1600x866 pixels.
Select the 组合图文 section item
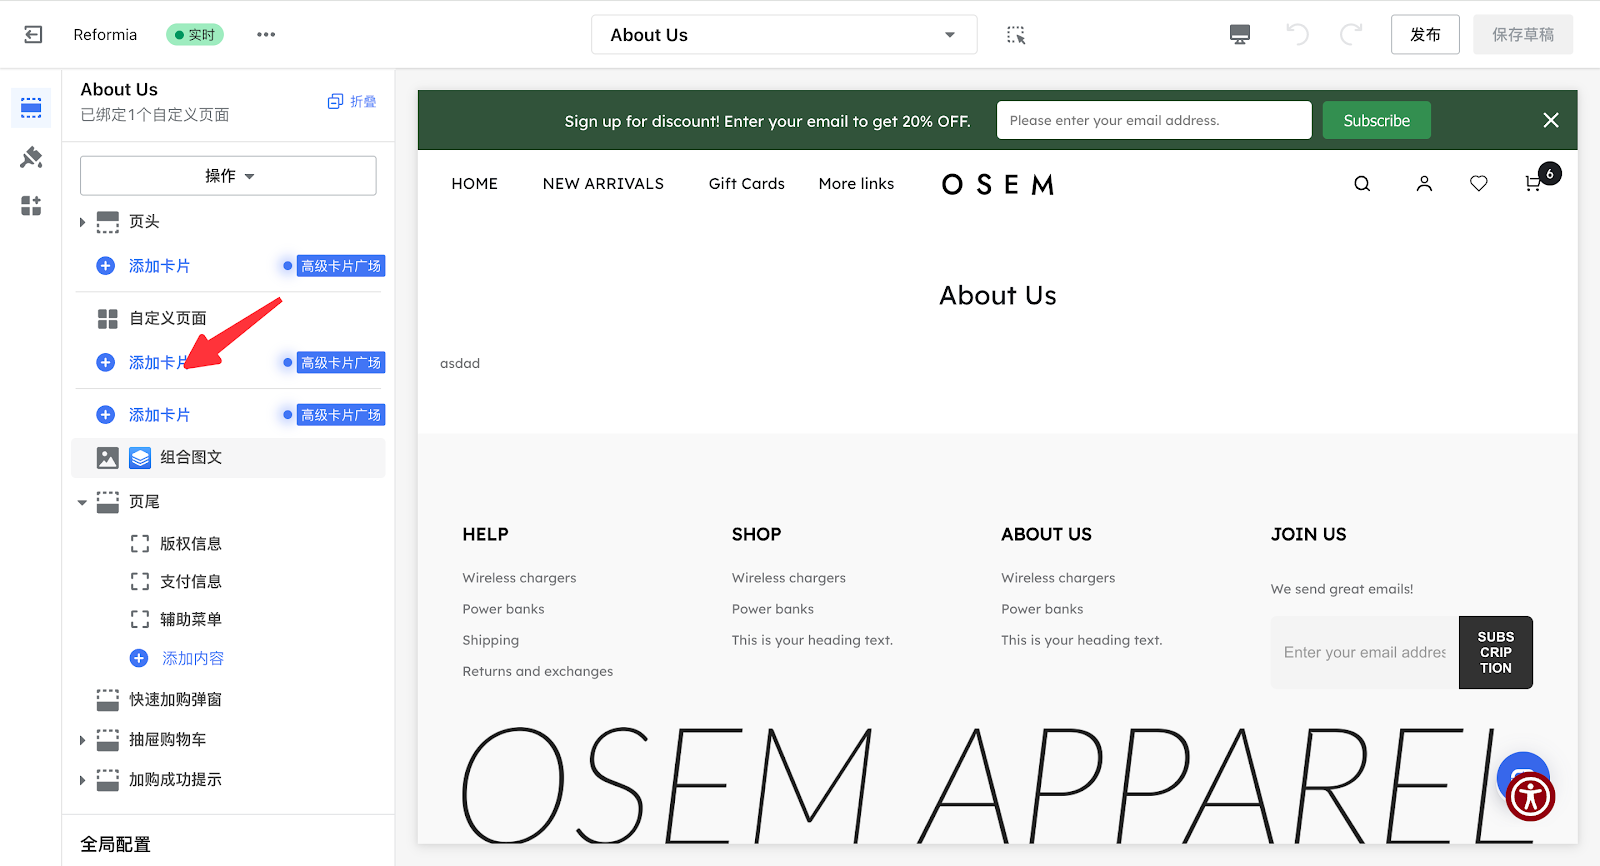pos(190,458)
